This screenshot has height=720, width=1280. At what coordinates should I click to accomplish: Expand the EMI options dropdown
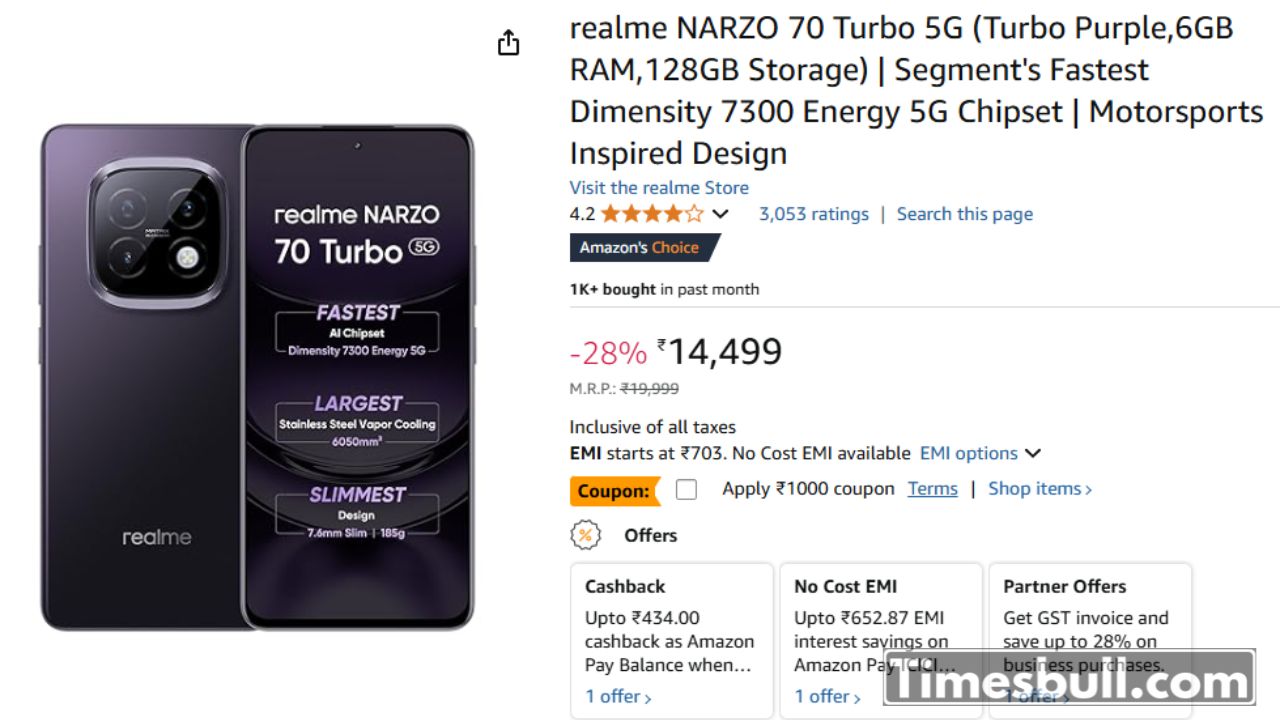(x=980, y=453)
